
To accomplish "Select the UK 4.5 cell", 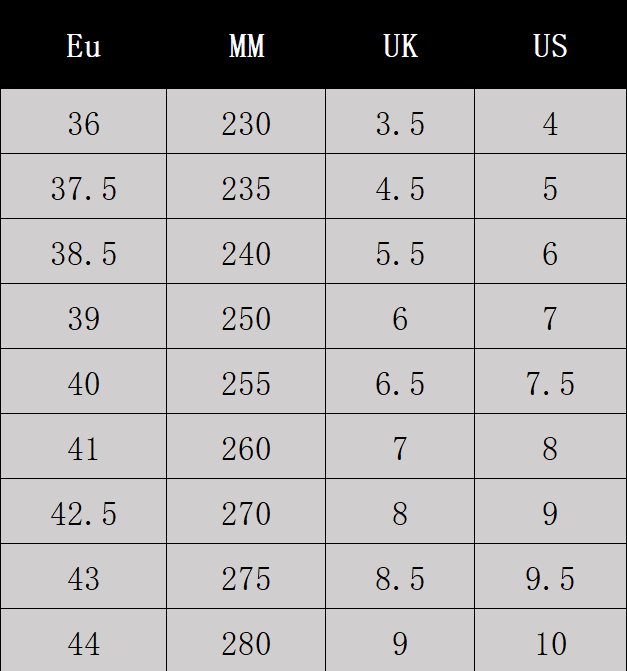I will click(400, 188).
